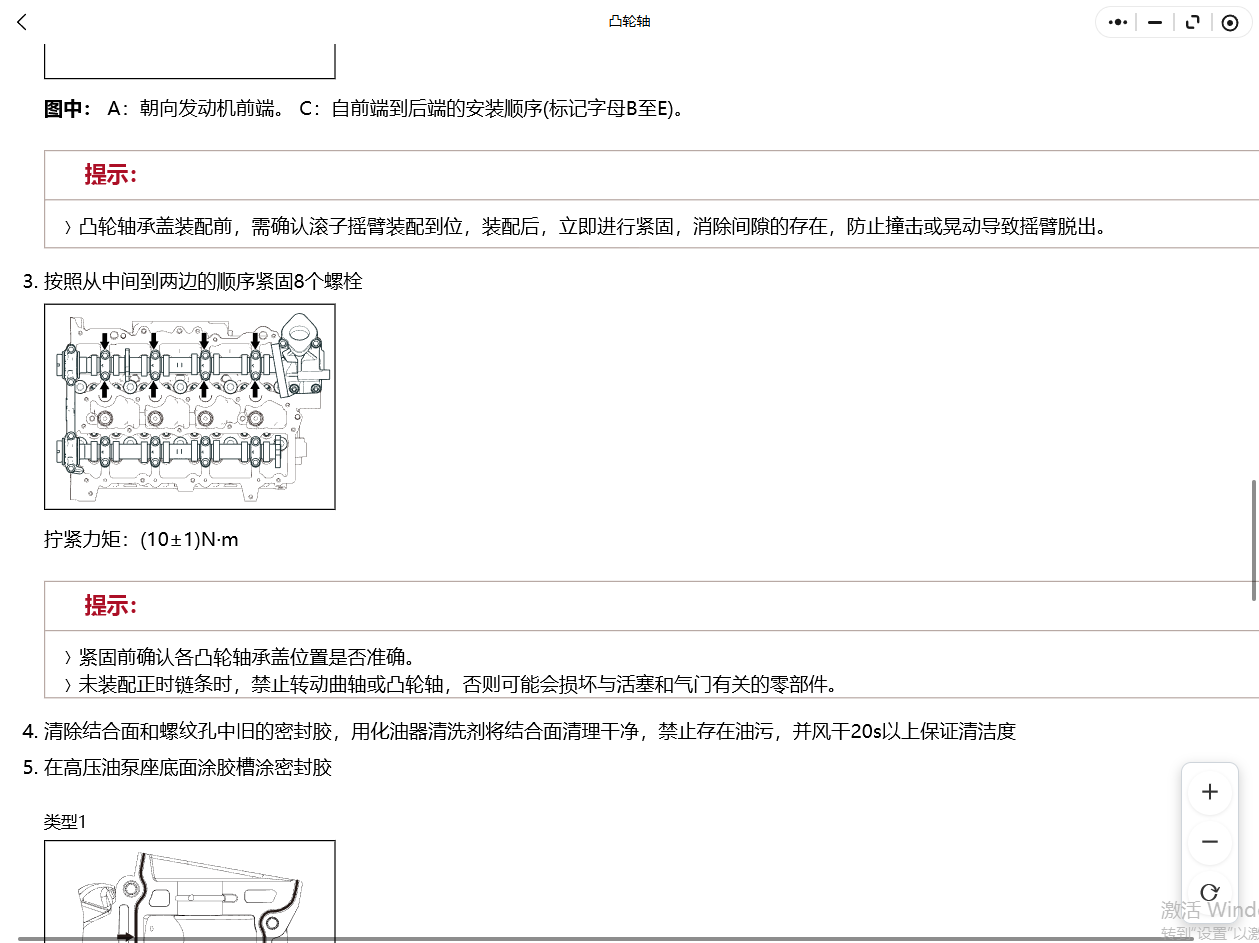Click the page title 凸轮轴
The image size is (1259, 943).
(629, 21)
